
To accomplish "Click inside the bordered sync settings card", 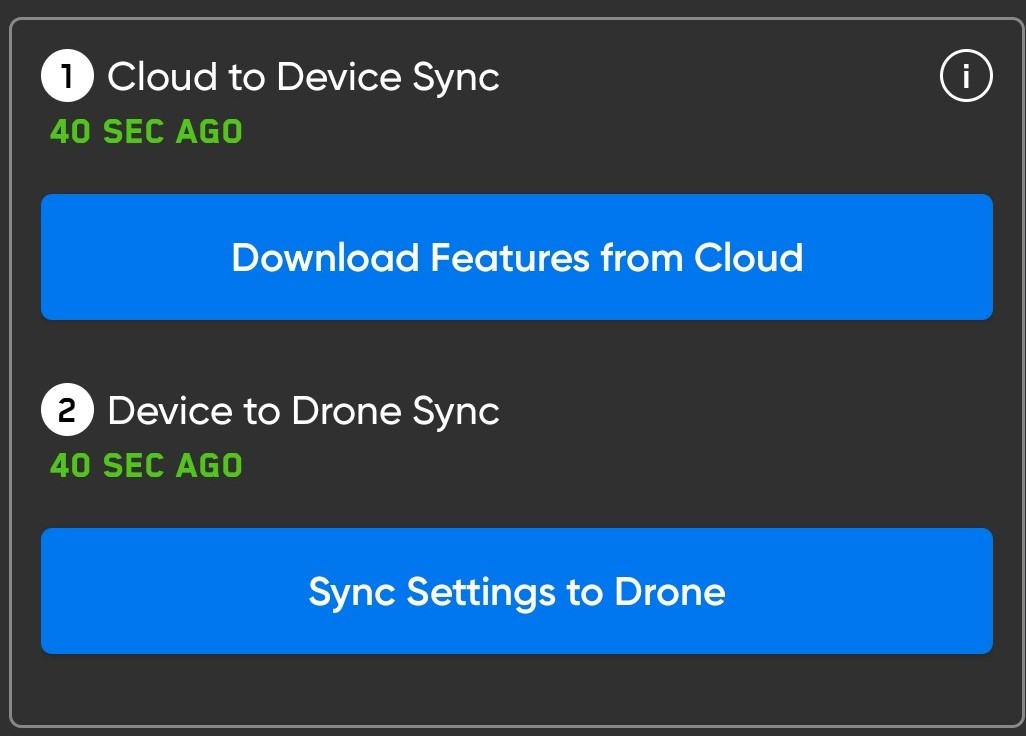I will pos(516,690).
